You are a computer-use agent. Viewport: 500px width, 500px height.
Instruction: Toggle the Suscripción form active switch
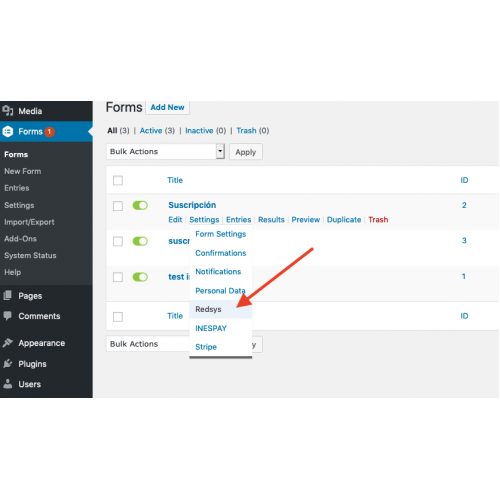(x=140, y=205)
